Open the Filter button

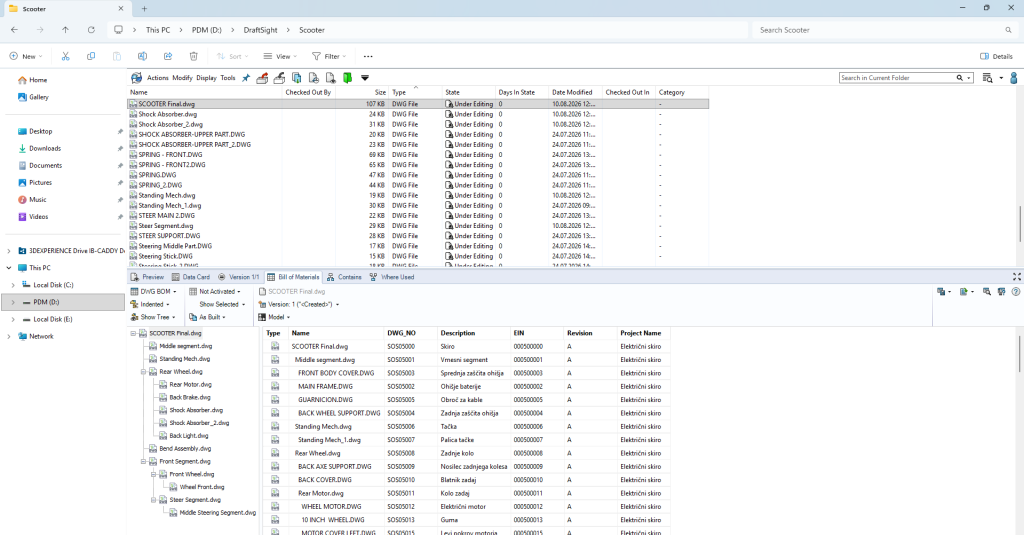329,56
